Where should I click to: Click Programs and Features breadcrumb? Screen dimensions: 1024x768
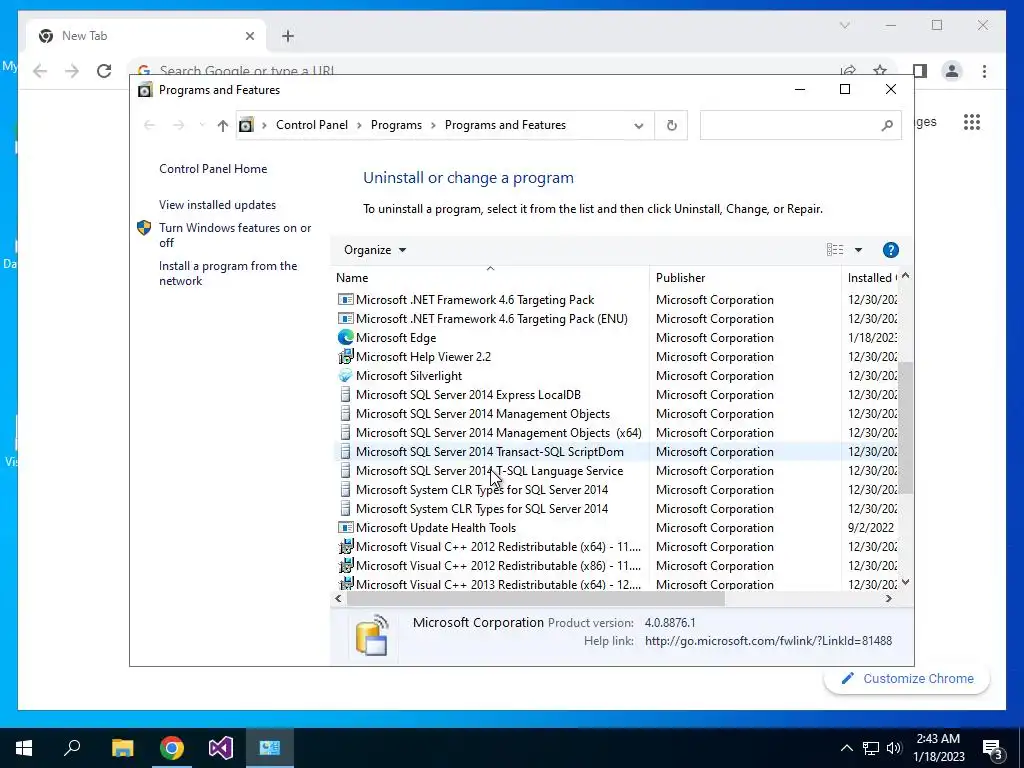[505, 125]
